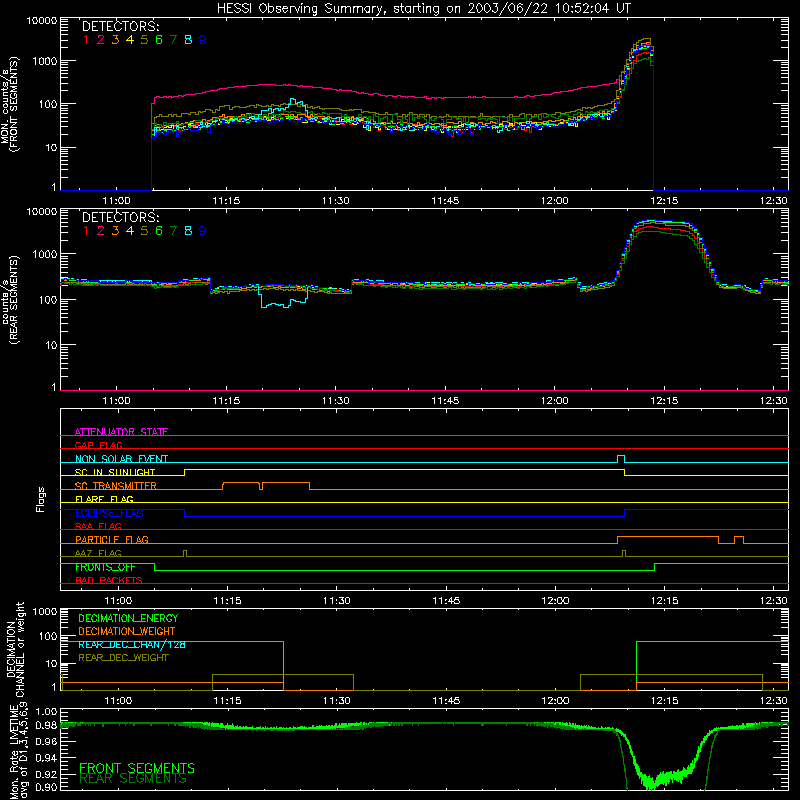
Task: Click the 1.00 livetime y-axis label
Action: tap(46, 711)
